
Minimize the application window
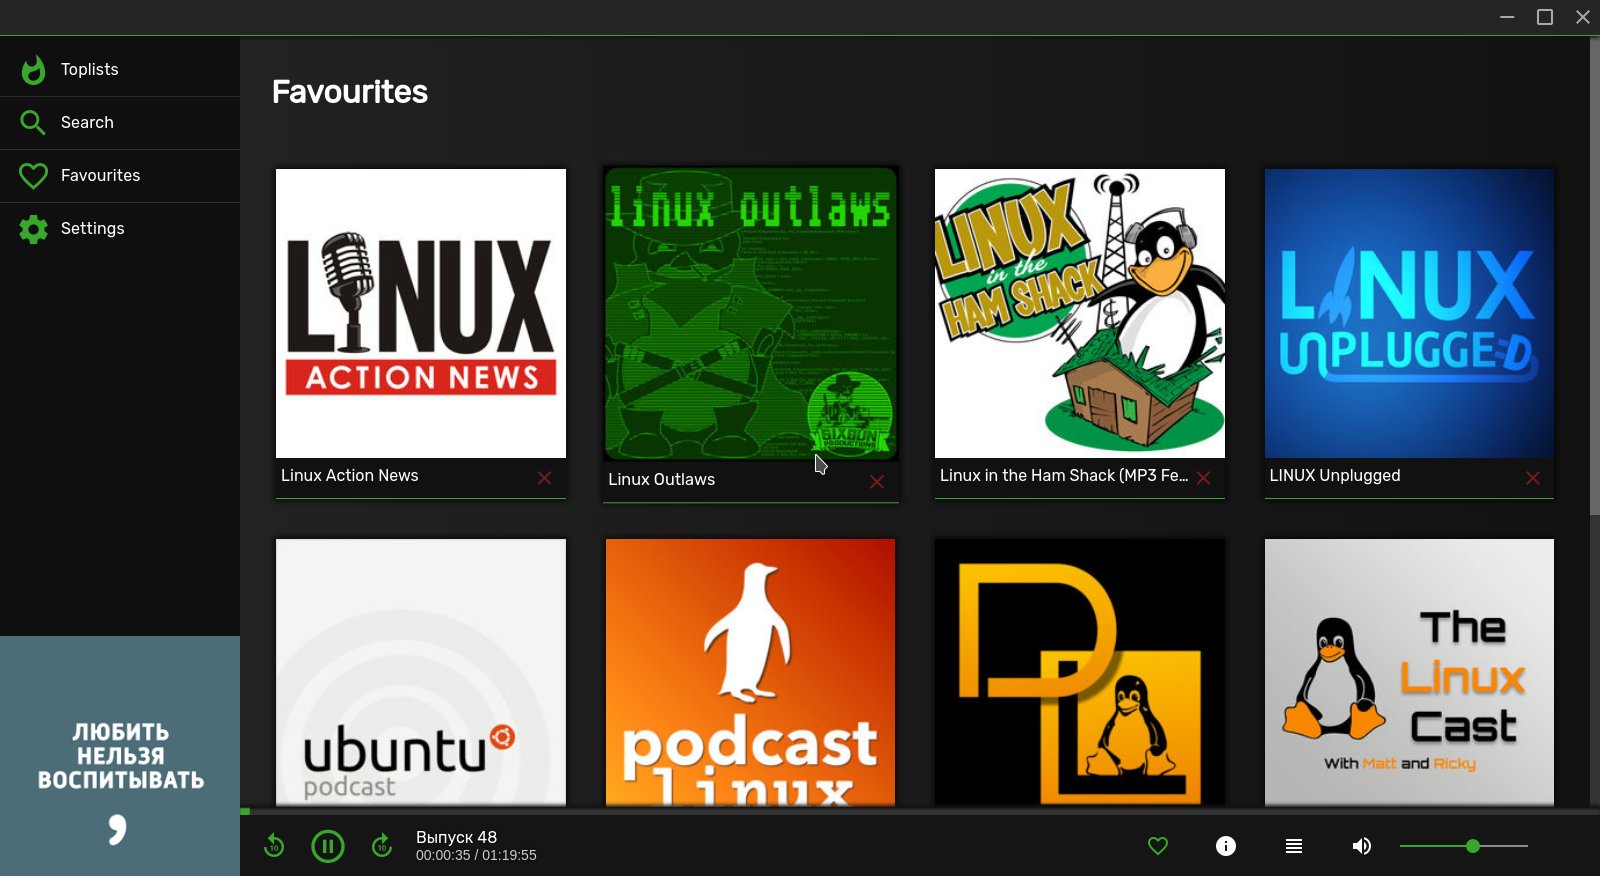coord(1507,17)
